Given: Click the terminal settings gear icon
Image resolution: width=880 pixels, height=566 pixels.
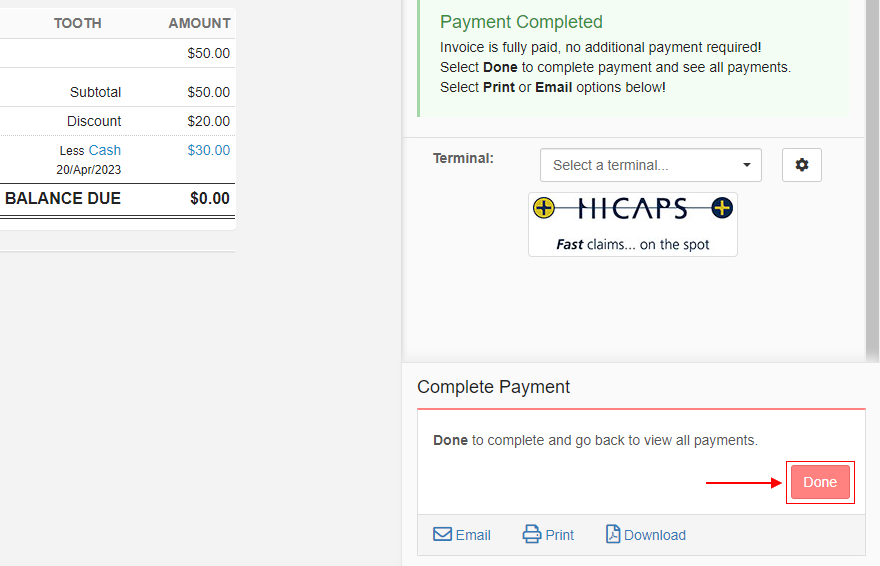Looking at the screenshot, I should click(x=801, y=165).
